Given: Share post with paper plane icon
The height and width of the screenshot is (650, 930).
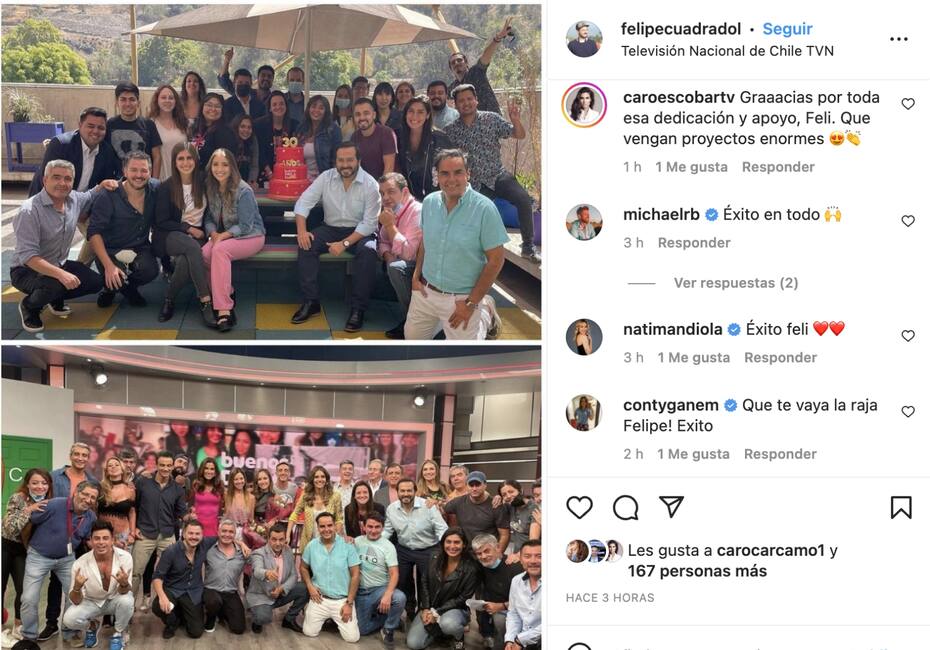Looking at the screenshot, I should tap(671, 507).
